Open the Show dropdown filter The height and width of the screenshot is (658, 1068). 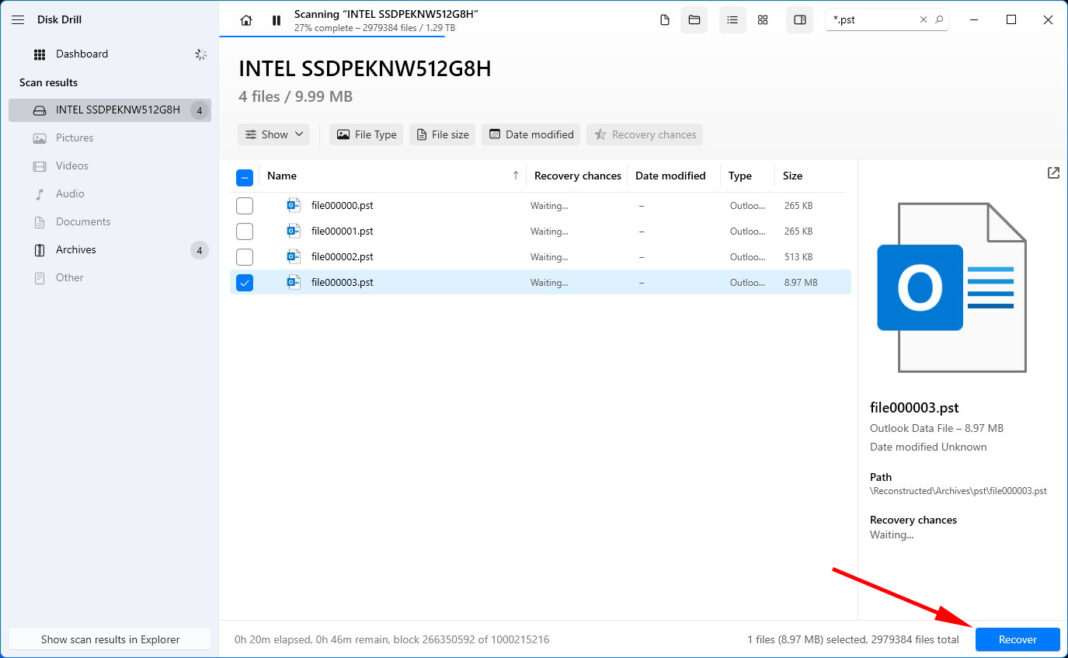(x=273, y=134)
